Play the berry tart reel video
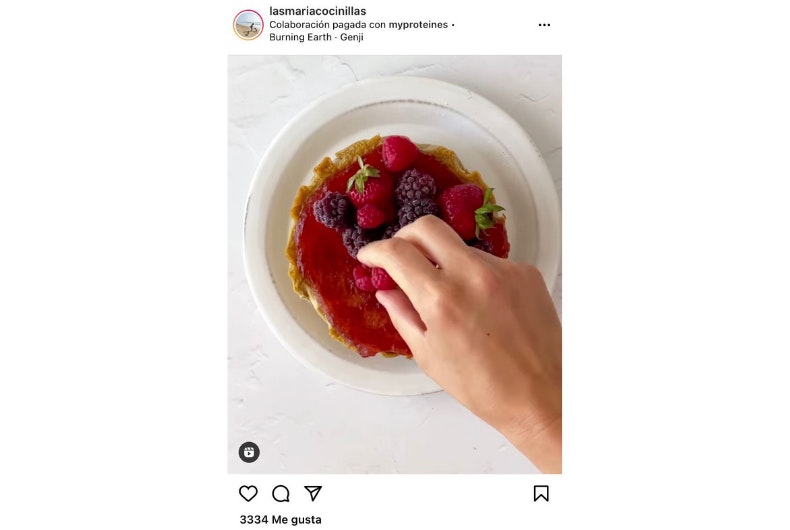Viewport: 790px width, 530px height. coord(394,264)
